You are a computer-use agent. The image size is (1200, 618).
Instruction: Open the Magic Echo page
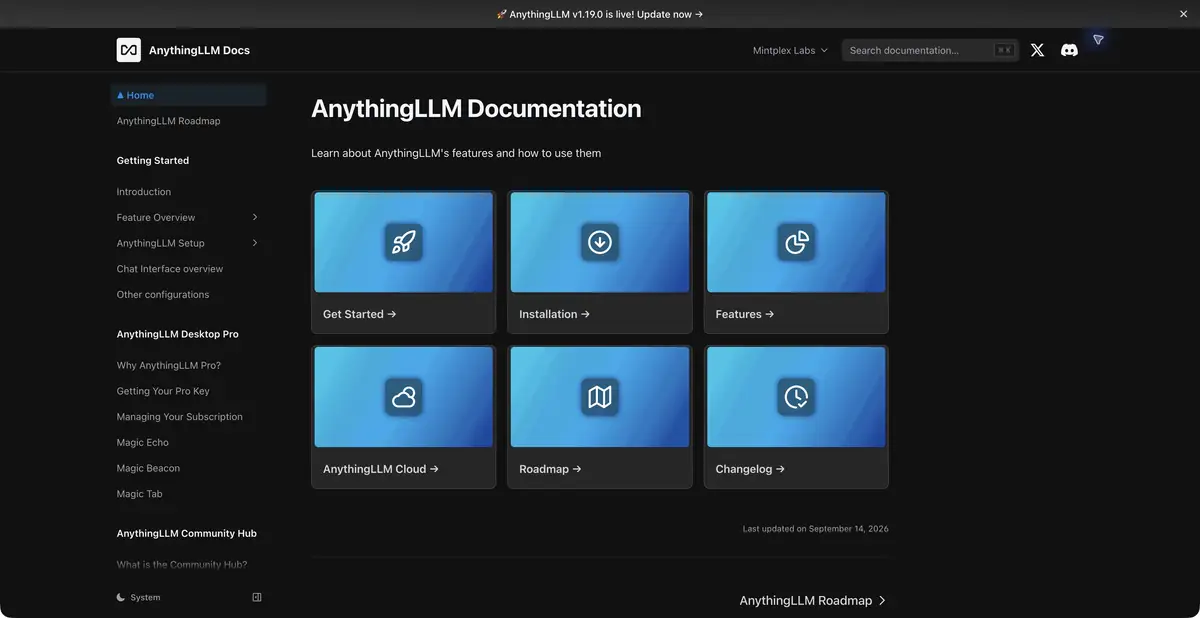click(188, 443)
